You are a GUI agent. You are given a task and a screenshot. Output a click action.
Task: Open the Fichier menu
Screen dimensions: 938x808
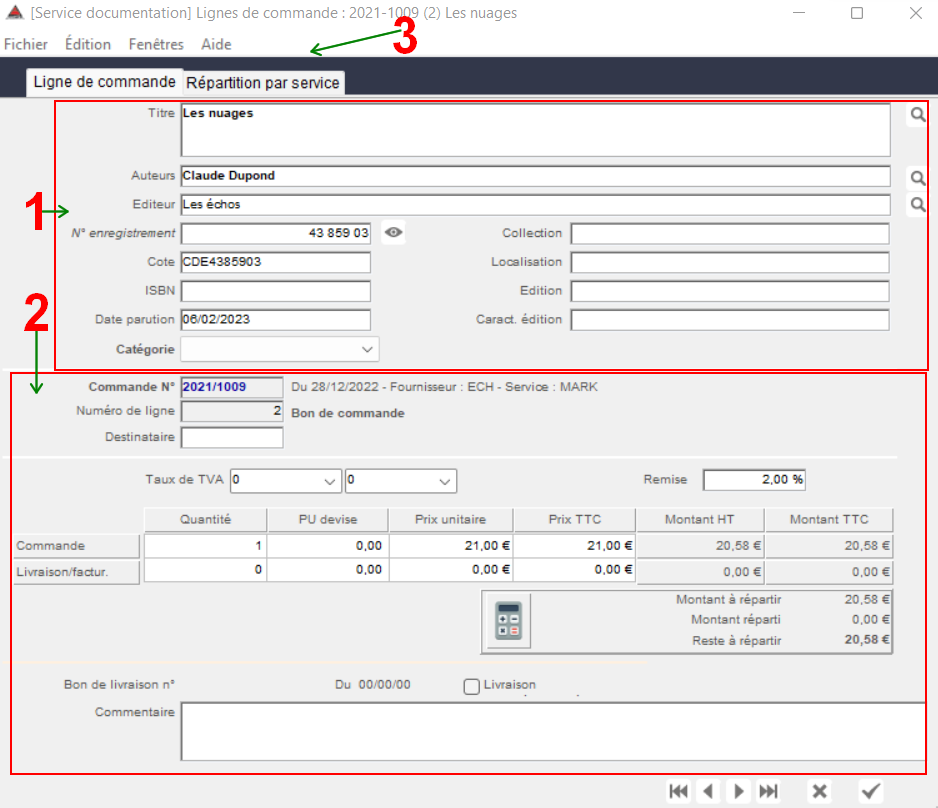tap(26, 44)
